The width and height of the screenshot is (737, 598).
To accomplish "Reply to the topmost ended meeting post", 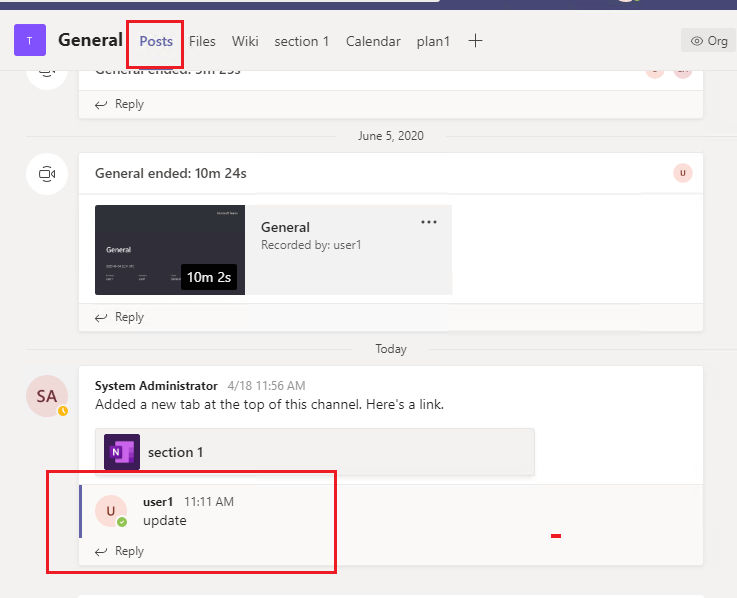I will click(119, 104).
